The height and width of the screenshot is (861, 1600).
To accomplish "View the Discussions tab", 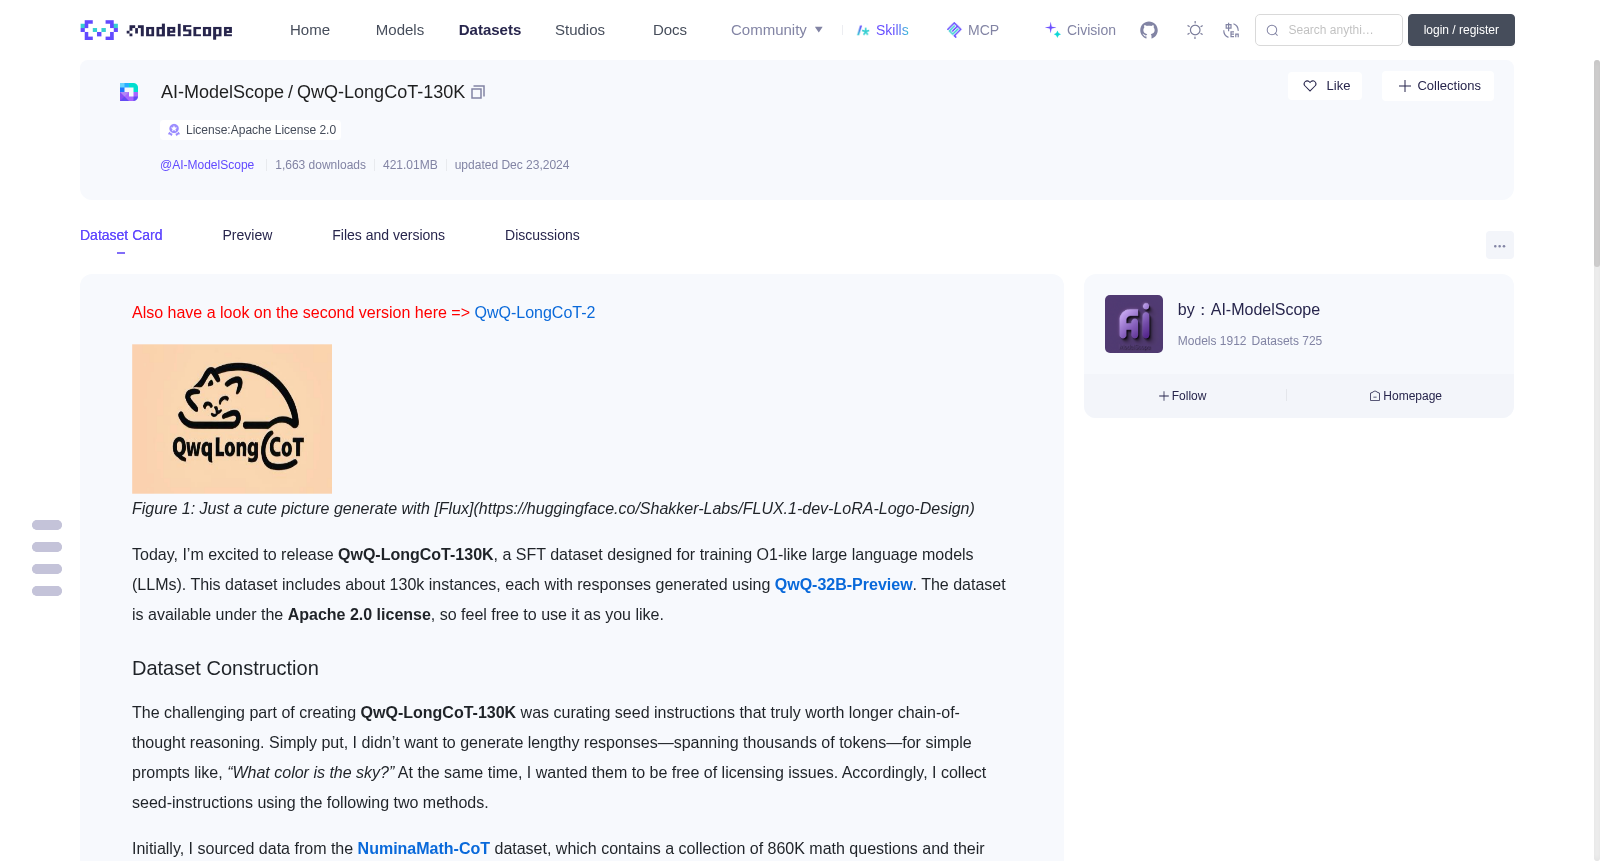I will (542, 235).
